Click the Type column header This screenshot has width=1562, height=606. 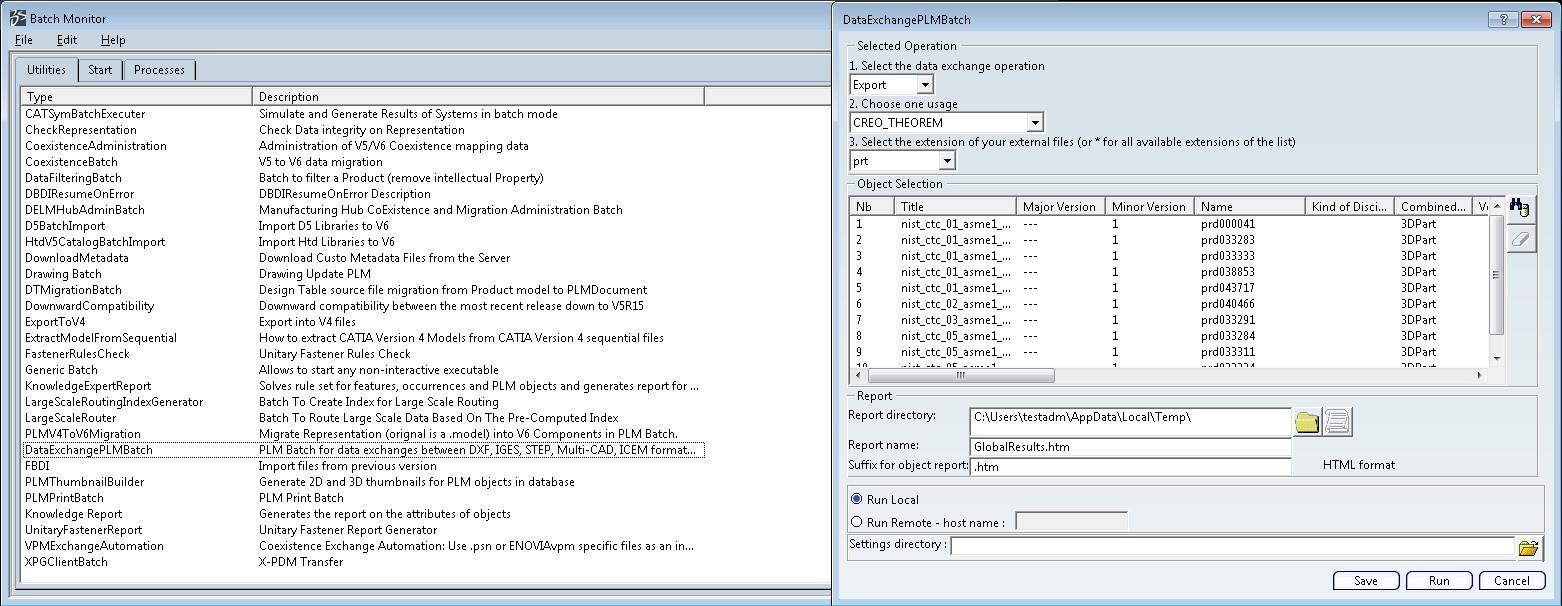tap(136, 96)
